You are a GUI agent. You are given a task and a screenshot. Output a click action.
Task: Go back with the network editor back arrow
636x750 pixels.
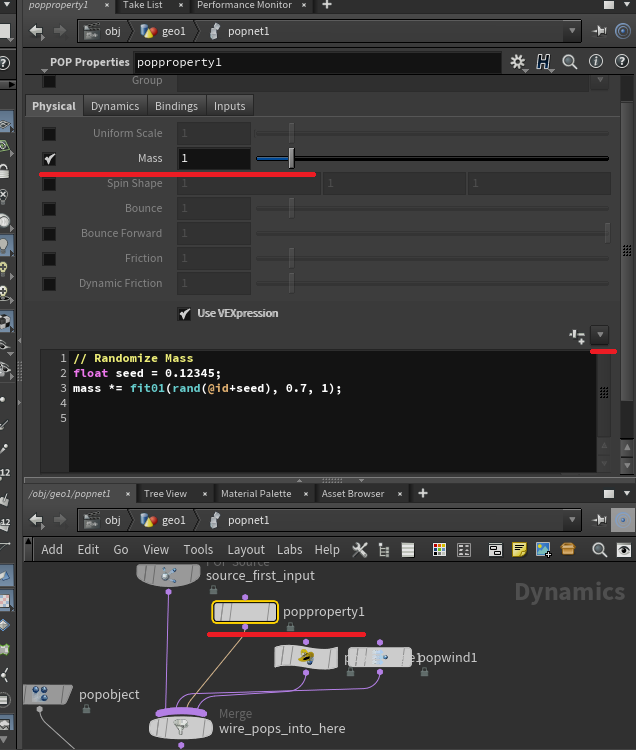click(36, 520)
